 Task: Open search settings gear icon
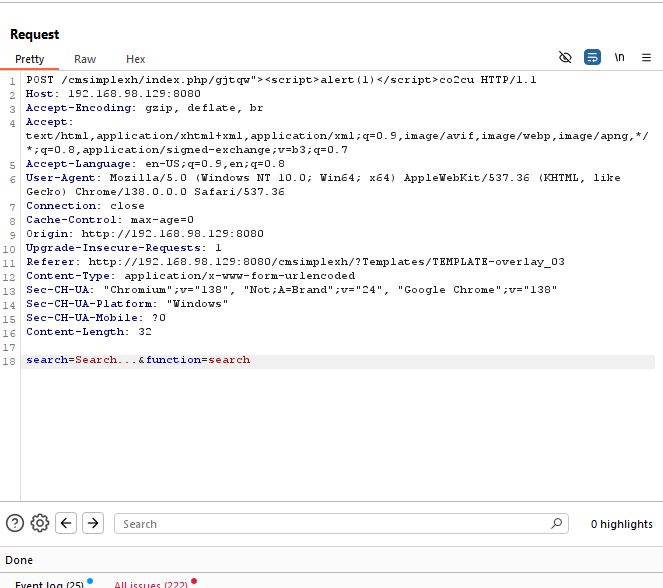40,523
